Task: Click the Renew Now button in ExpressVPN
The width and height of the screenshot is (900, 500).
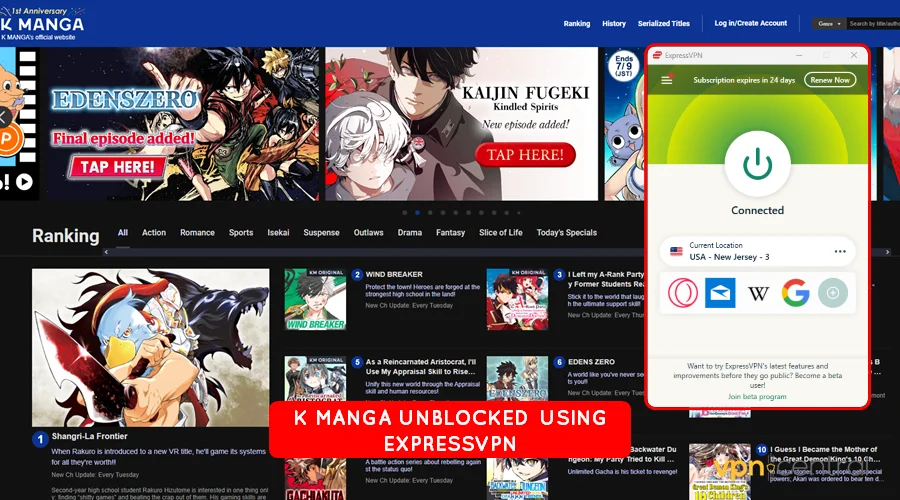Action: [830, 80]
